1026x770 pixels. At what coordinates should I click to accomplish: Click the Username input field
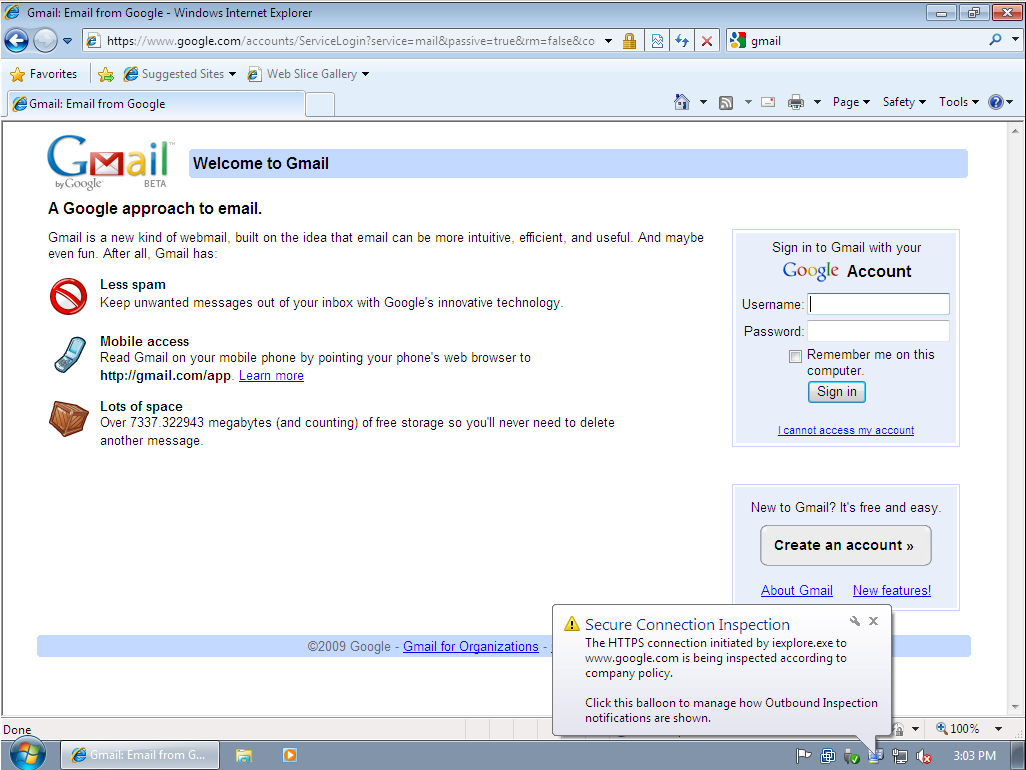tap(879, 304)
